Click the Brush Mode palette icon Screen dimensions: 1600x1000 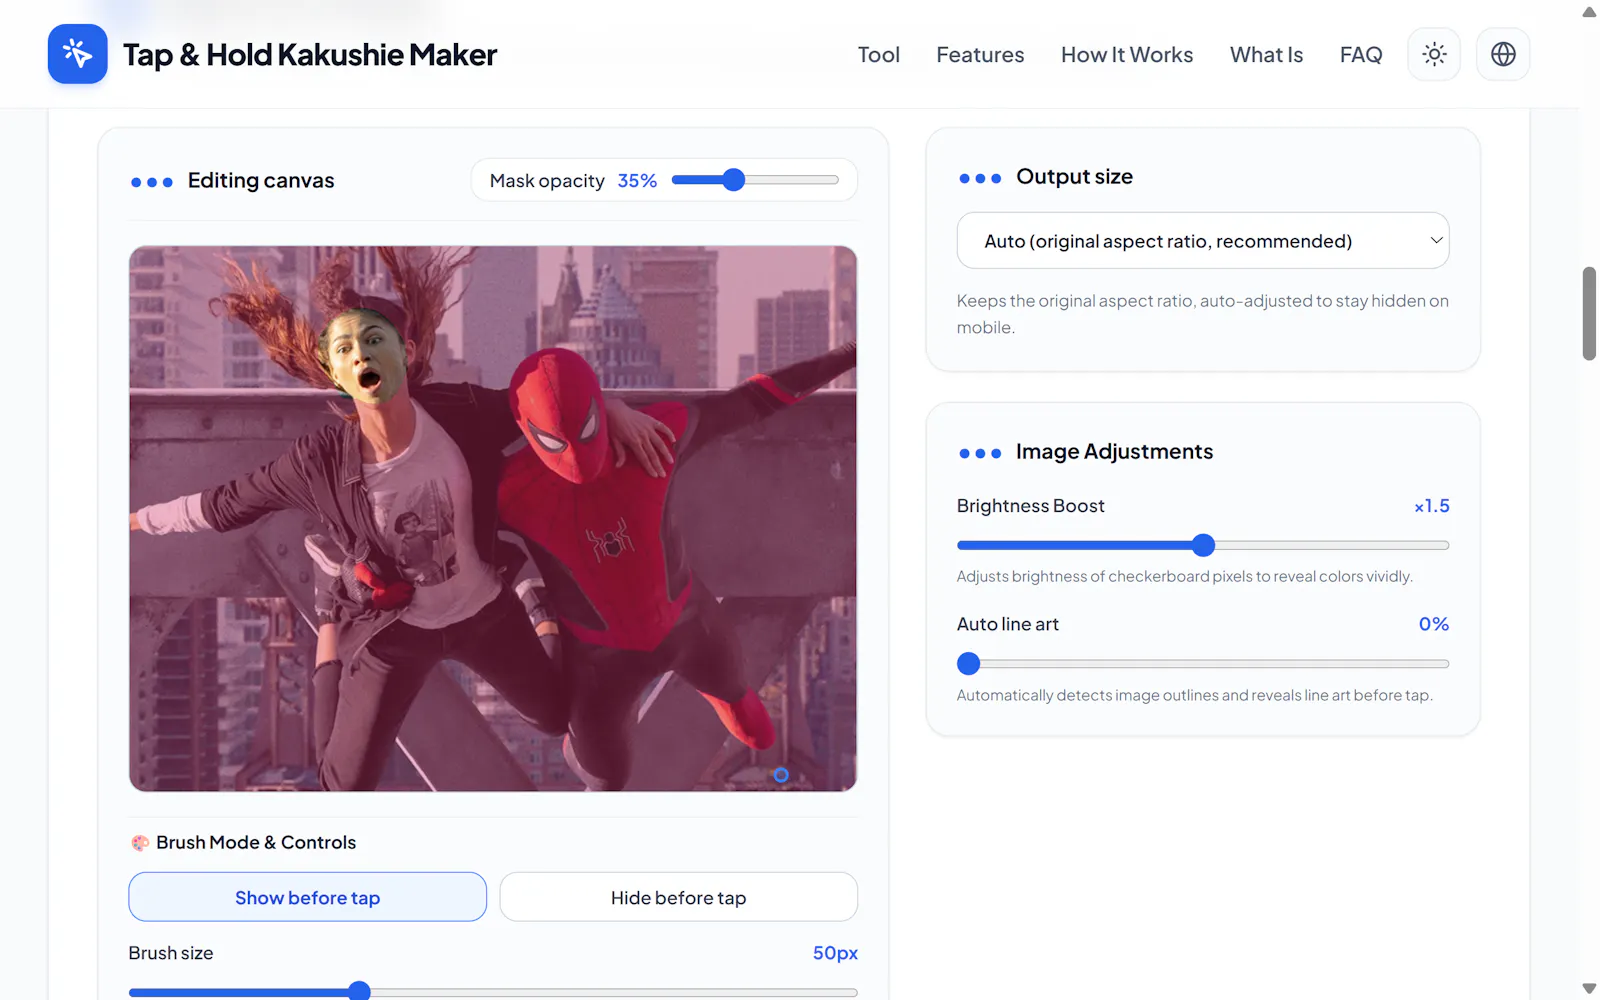point(140,843)
